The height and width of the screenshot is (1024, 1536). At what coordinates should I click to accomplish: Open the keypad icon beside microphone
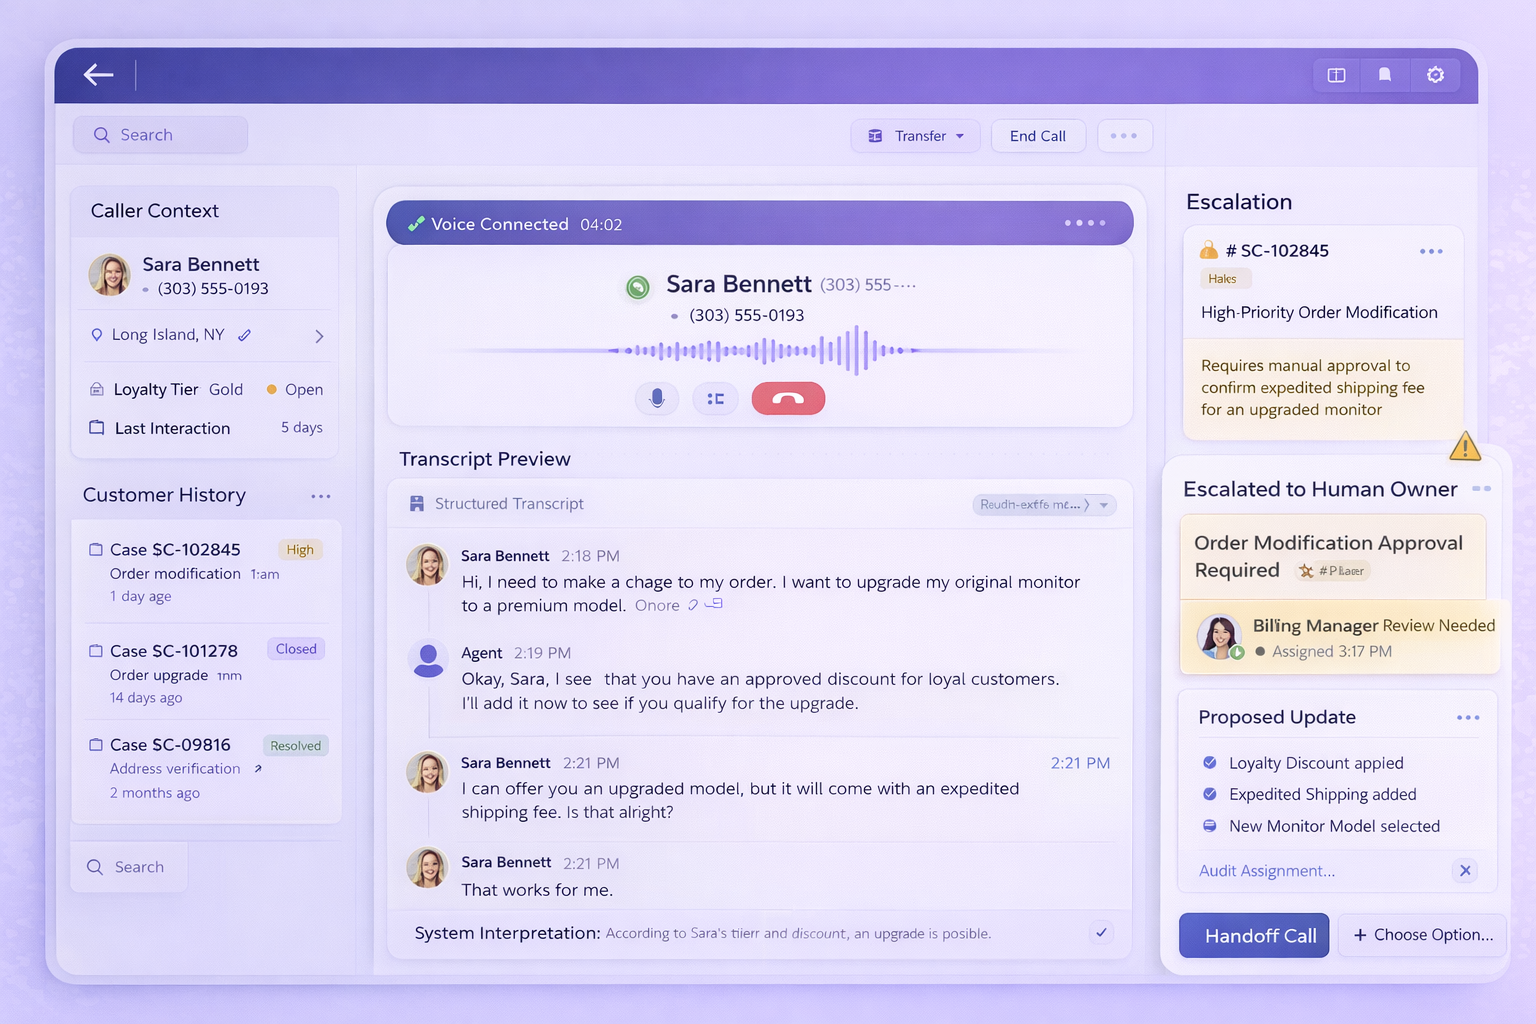click(x=715, y=398)
